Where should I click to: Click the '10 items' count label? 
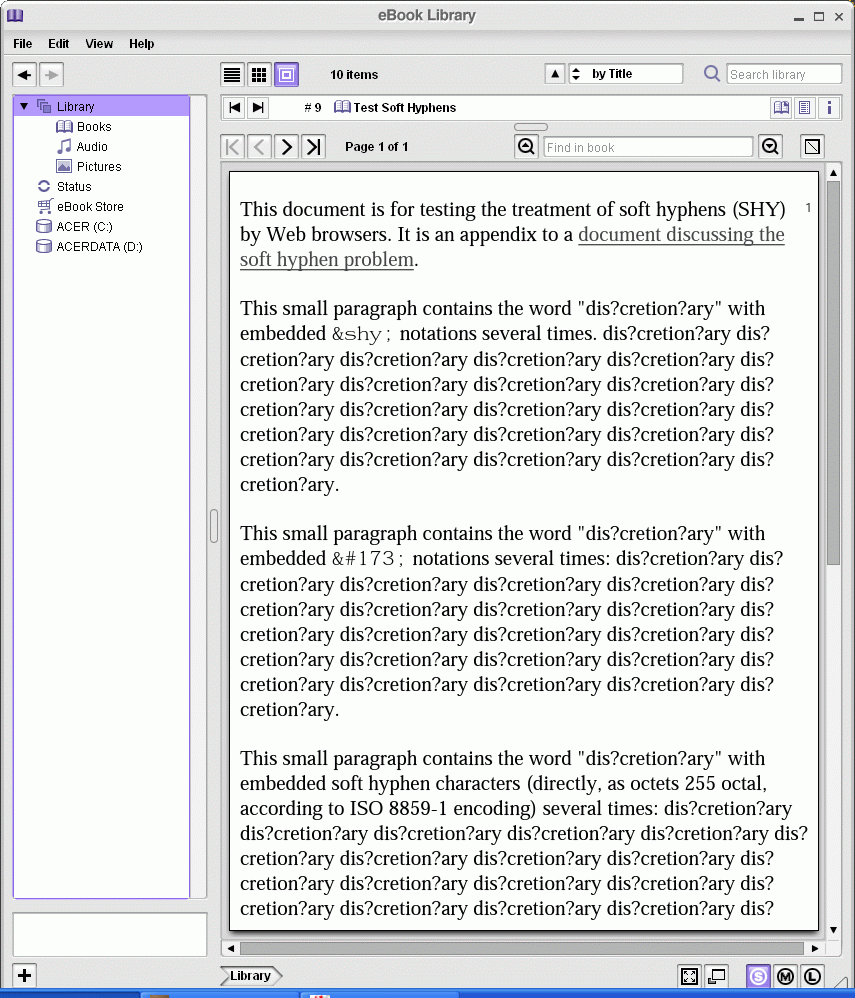[x=354, y=74]
